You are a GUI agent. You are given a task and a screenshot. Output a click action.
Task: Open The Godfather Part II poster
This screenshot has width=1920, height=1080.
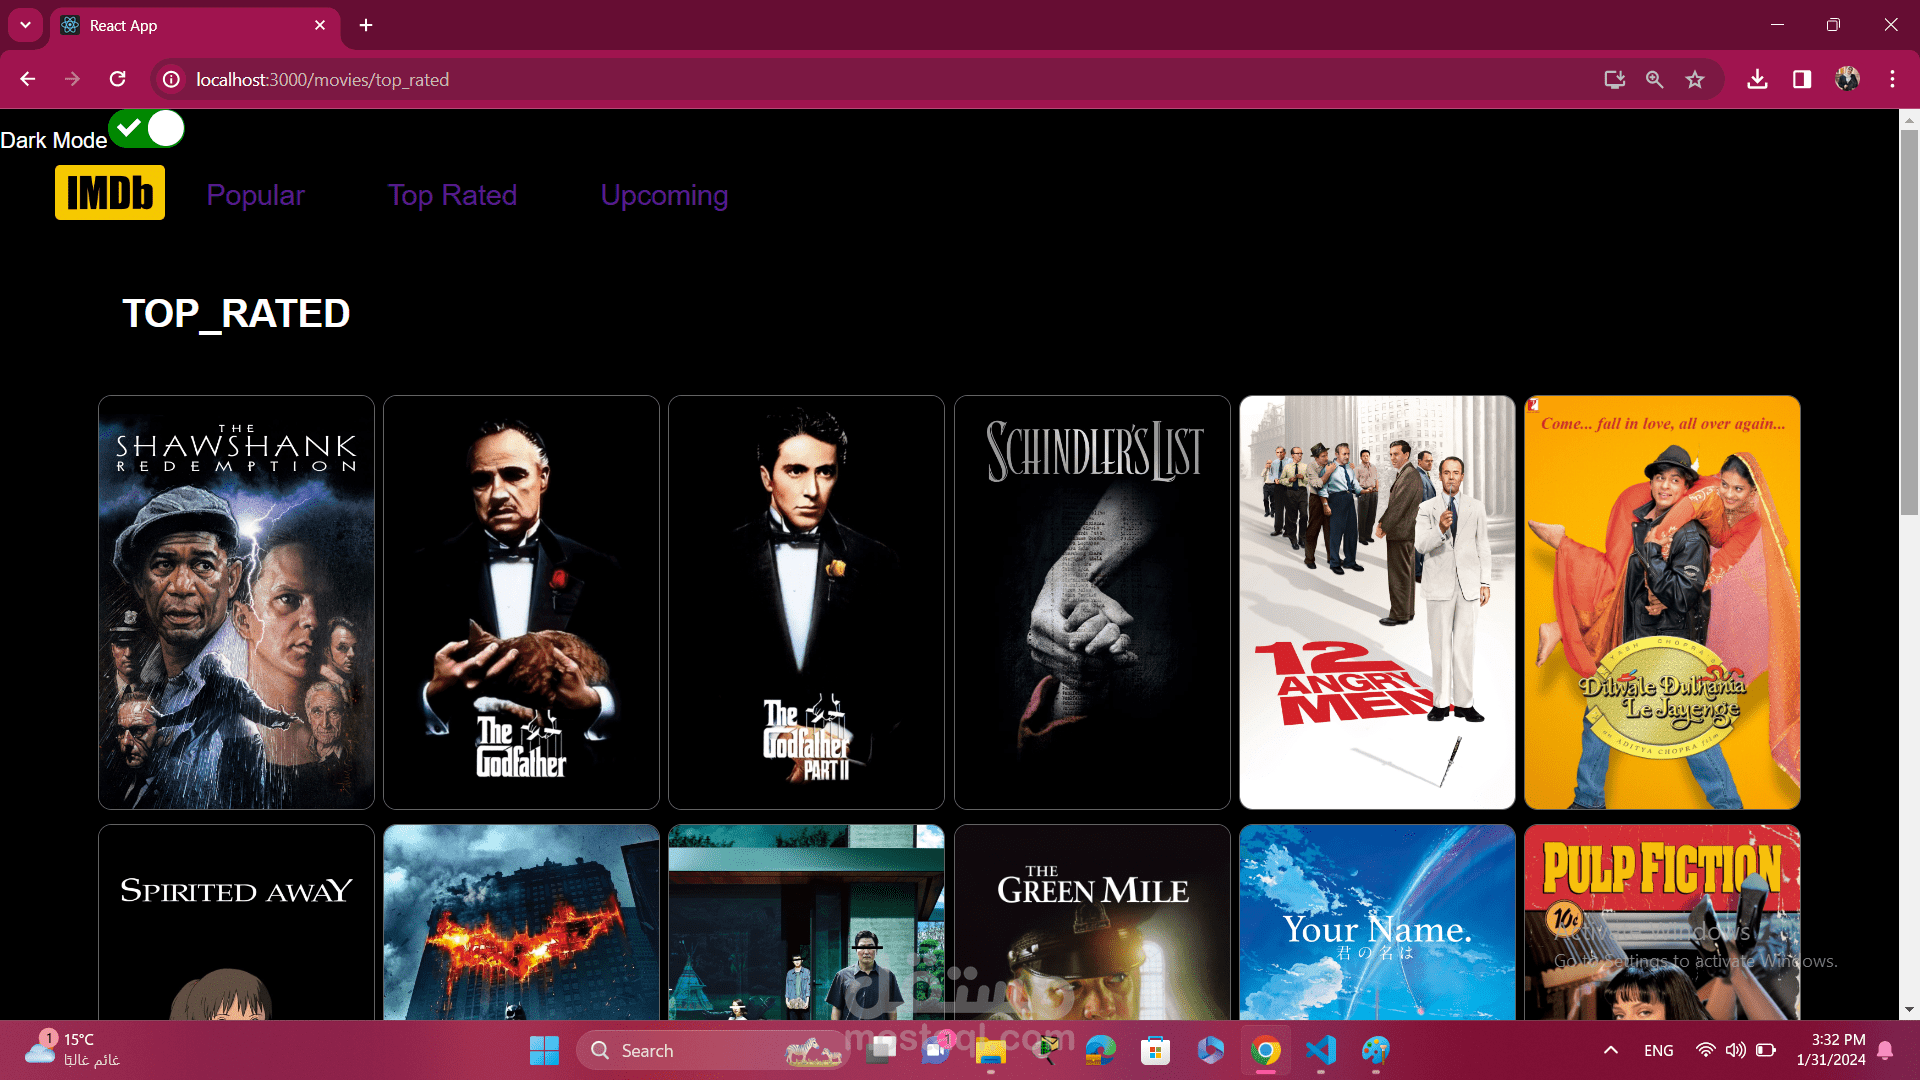[x=806, y=602]
